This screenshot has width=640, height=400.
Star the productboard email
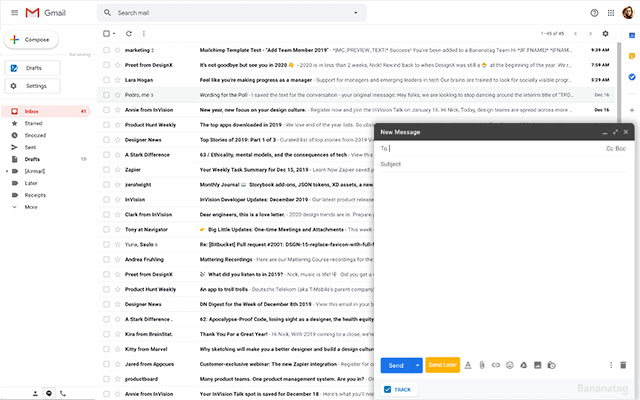pos(118,379)
